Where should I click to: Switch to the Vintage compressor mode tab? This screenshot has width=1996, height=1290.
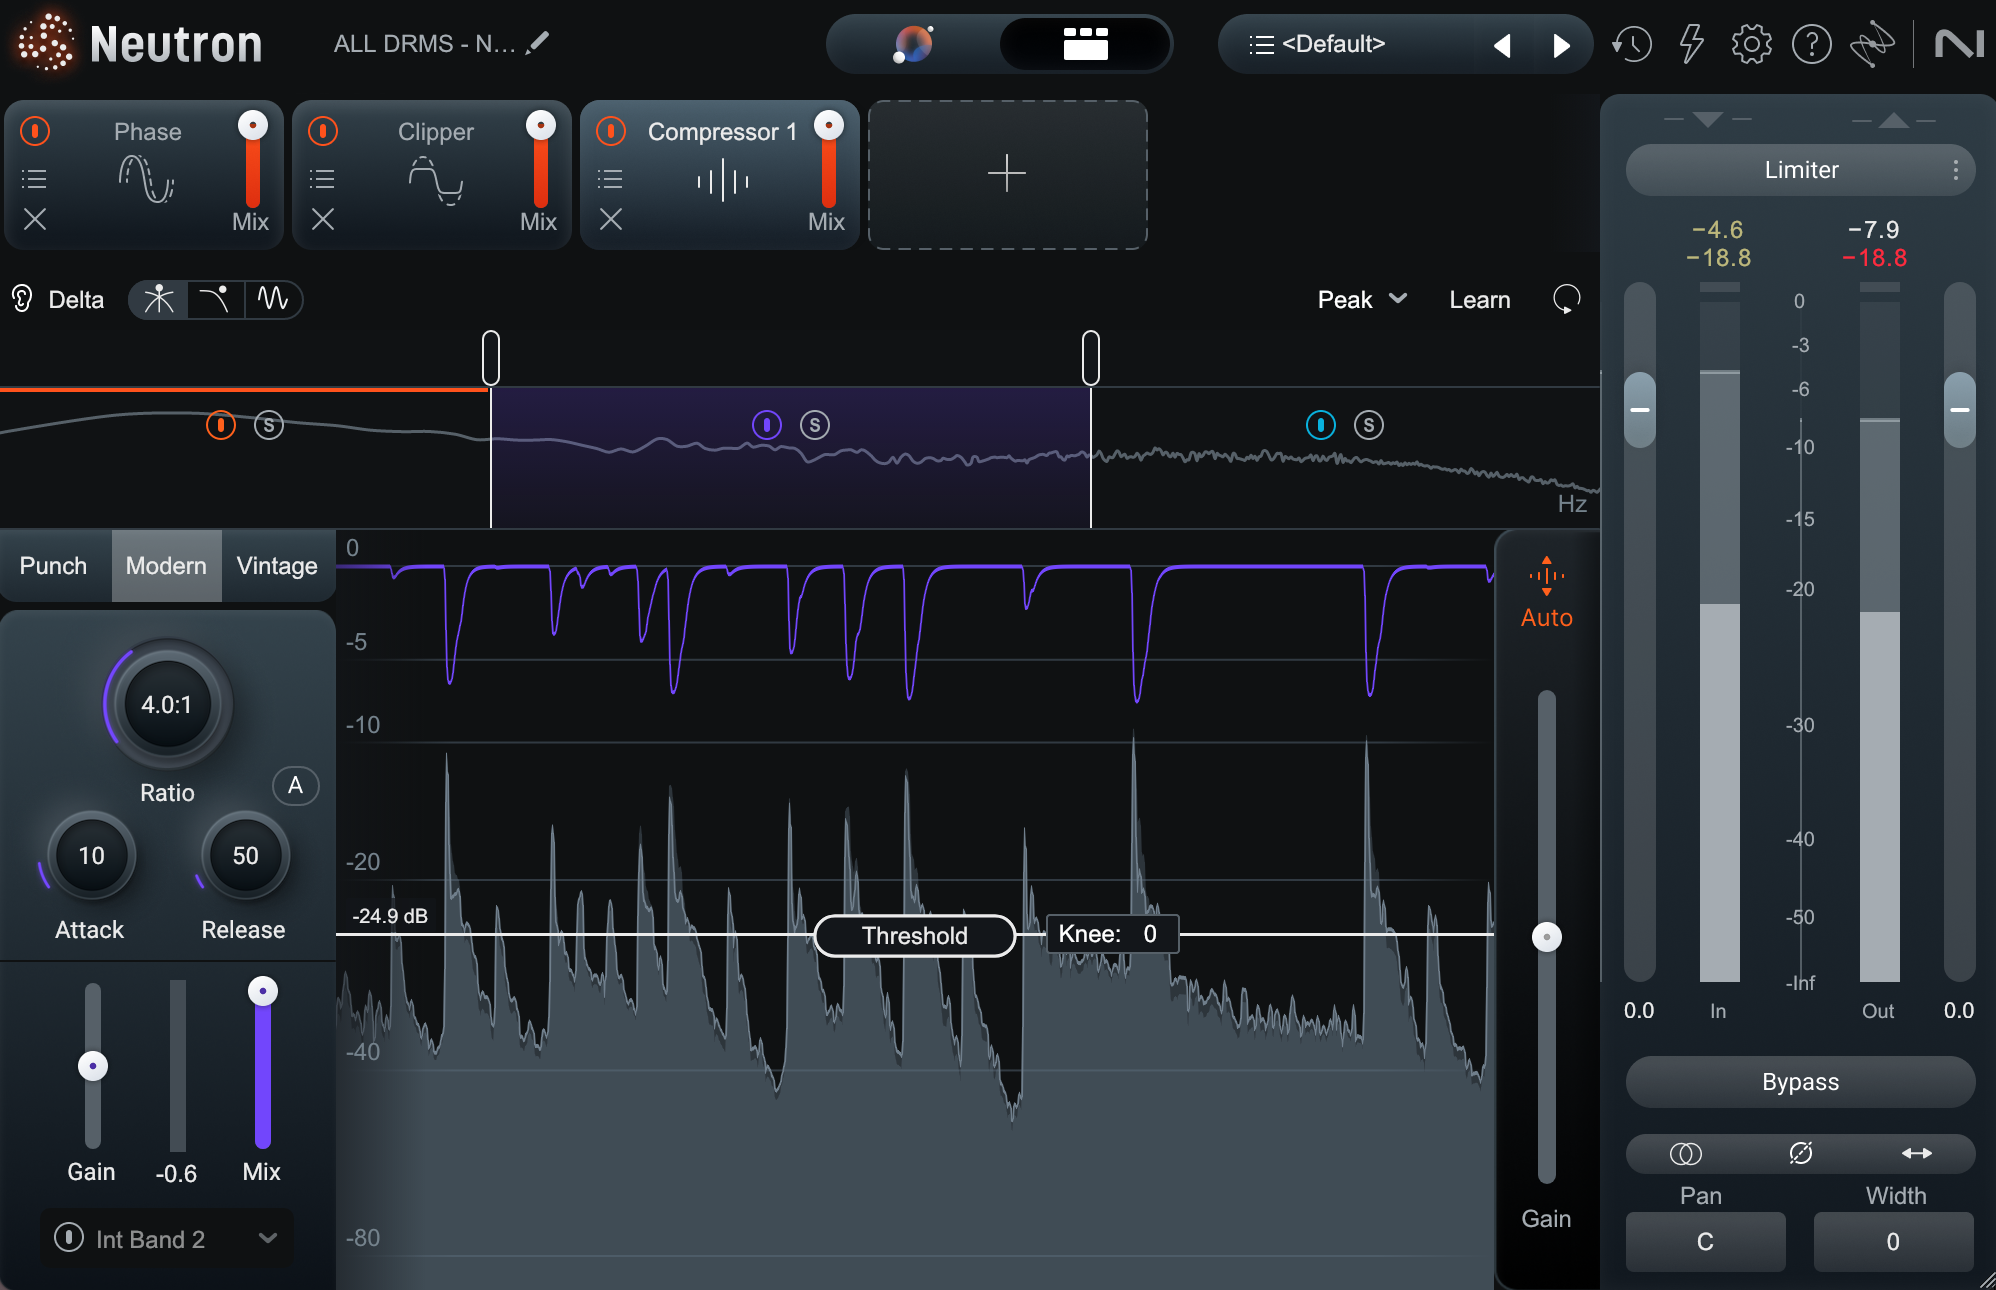[276, 566]
